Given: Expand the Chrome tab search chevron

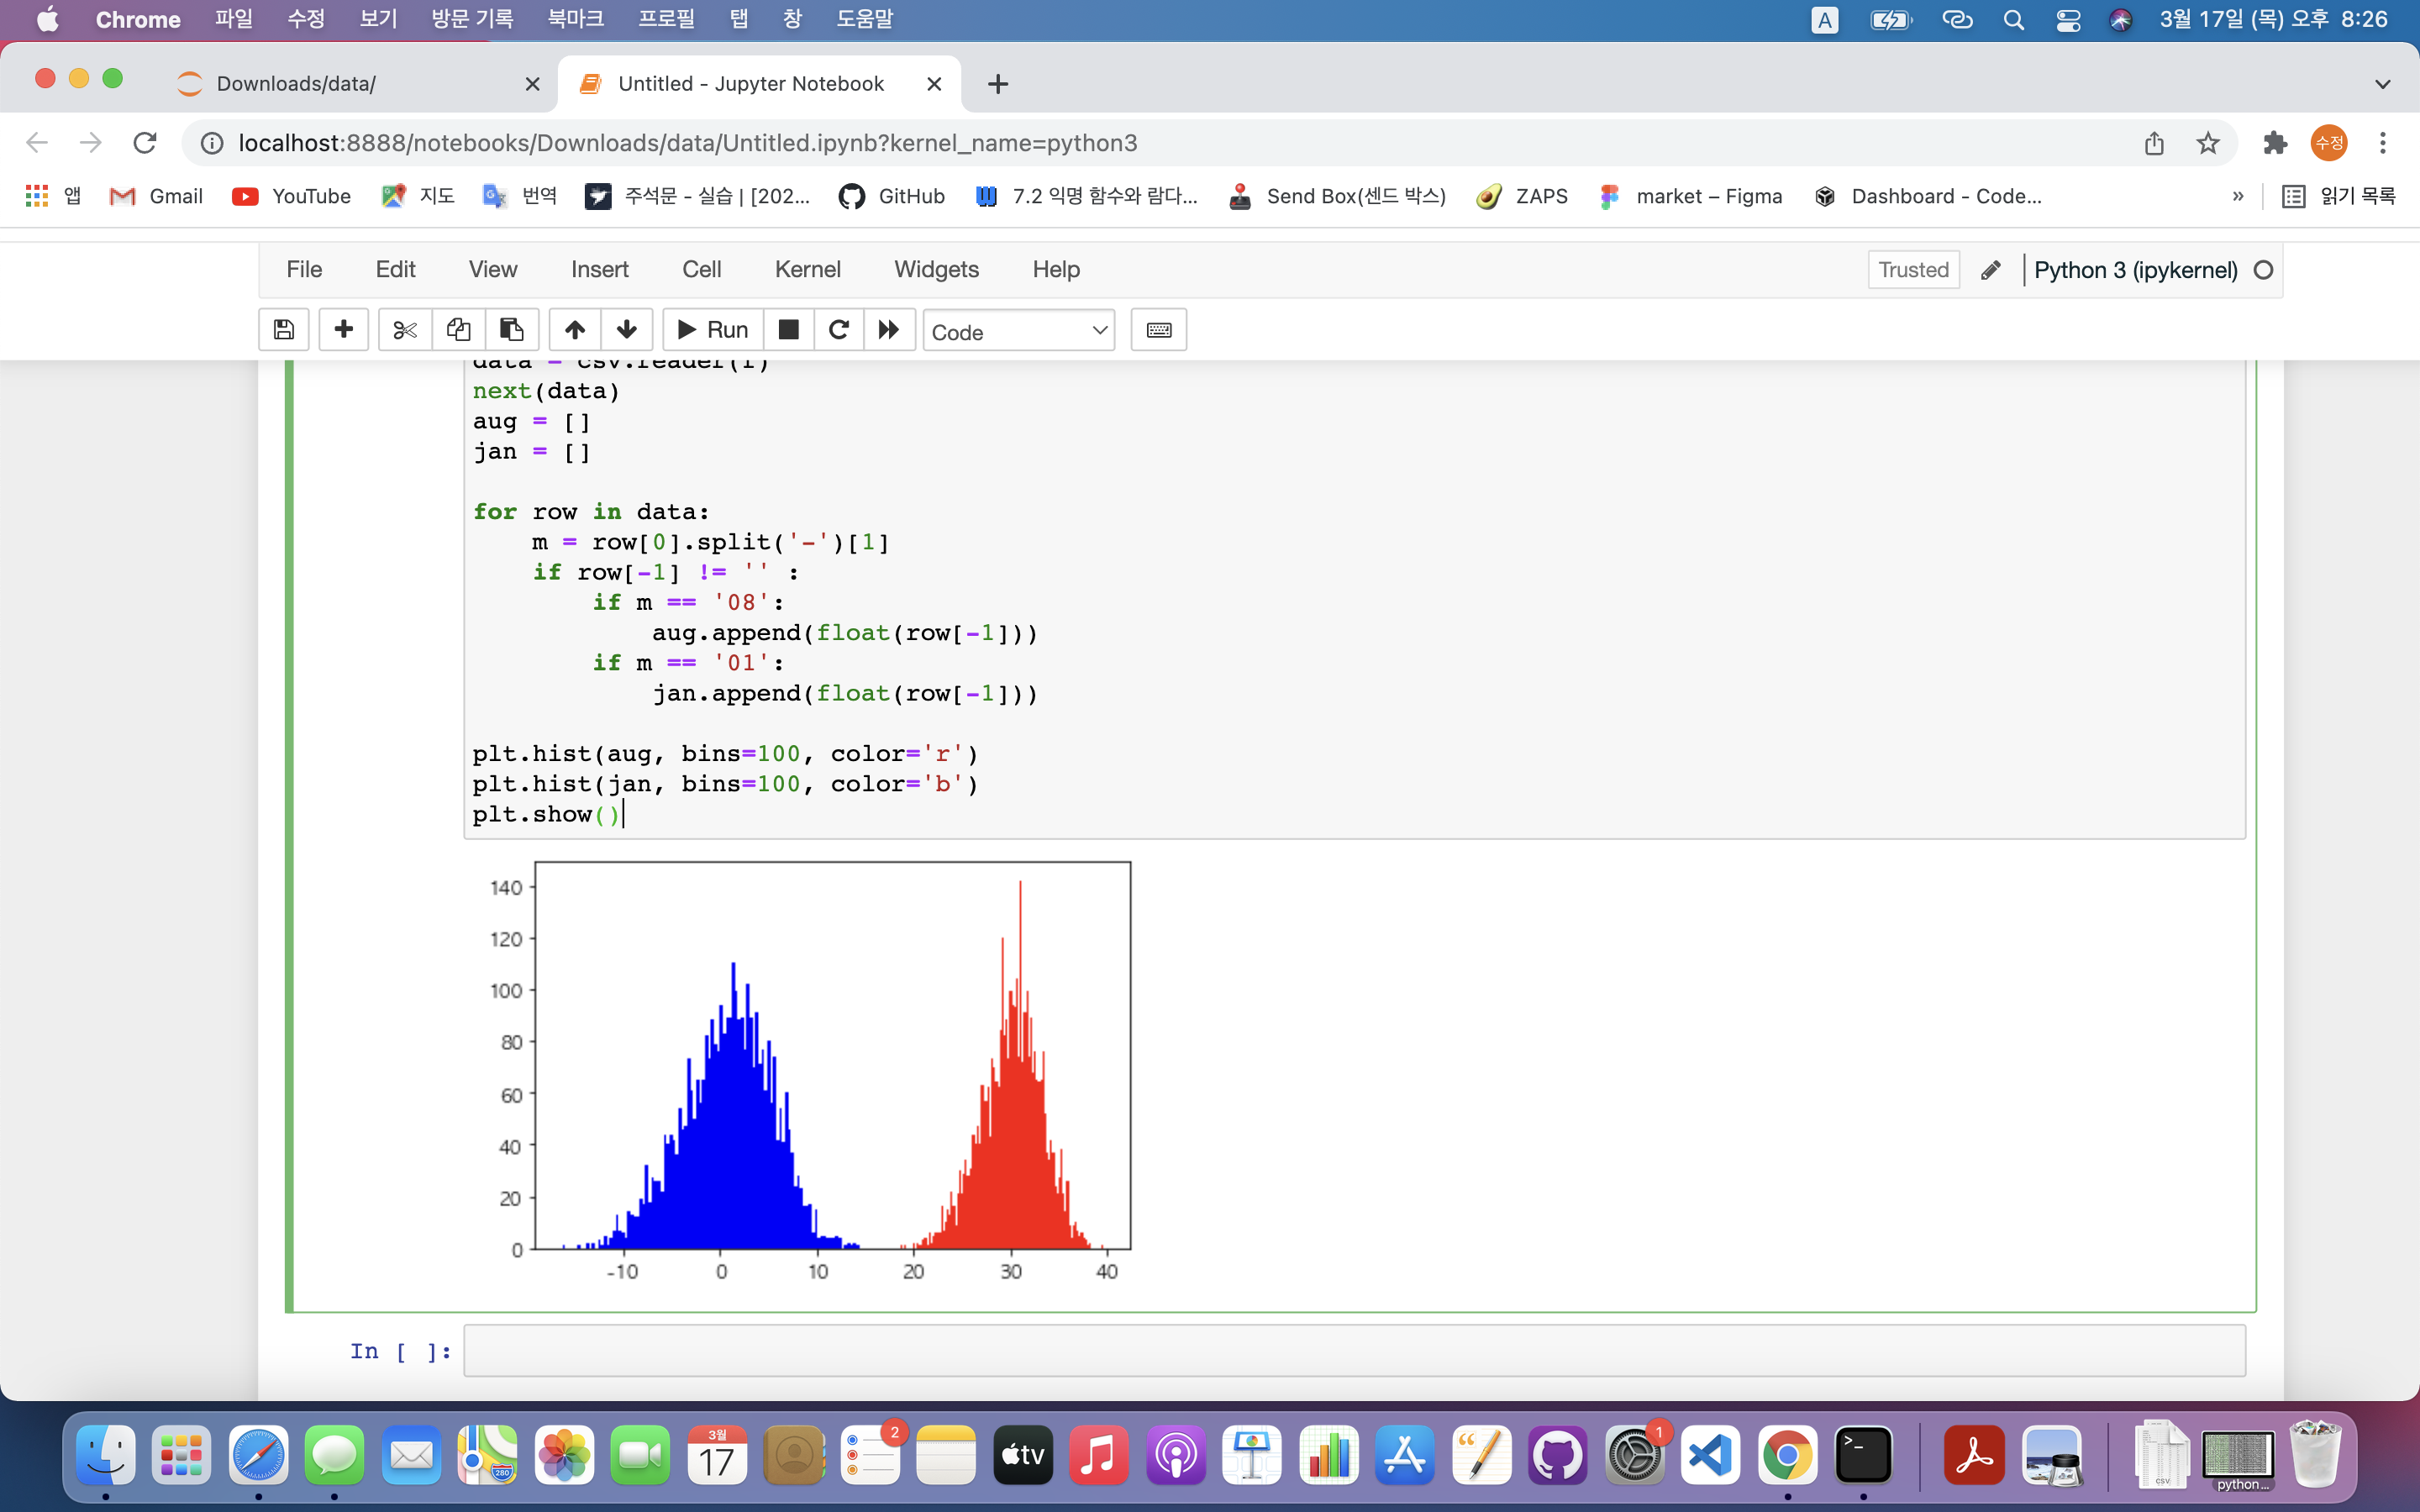Looking at the screenshot, I should 2382,84.
